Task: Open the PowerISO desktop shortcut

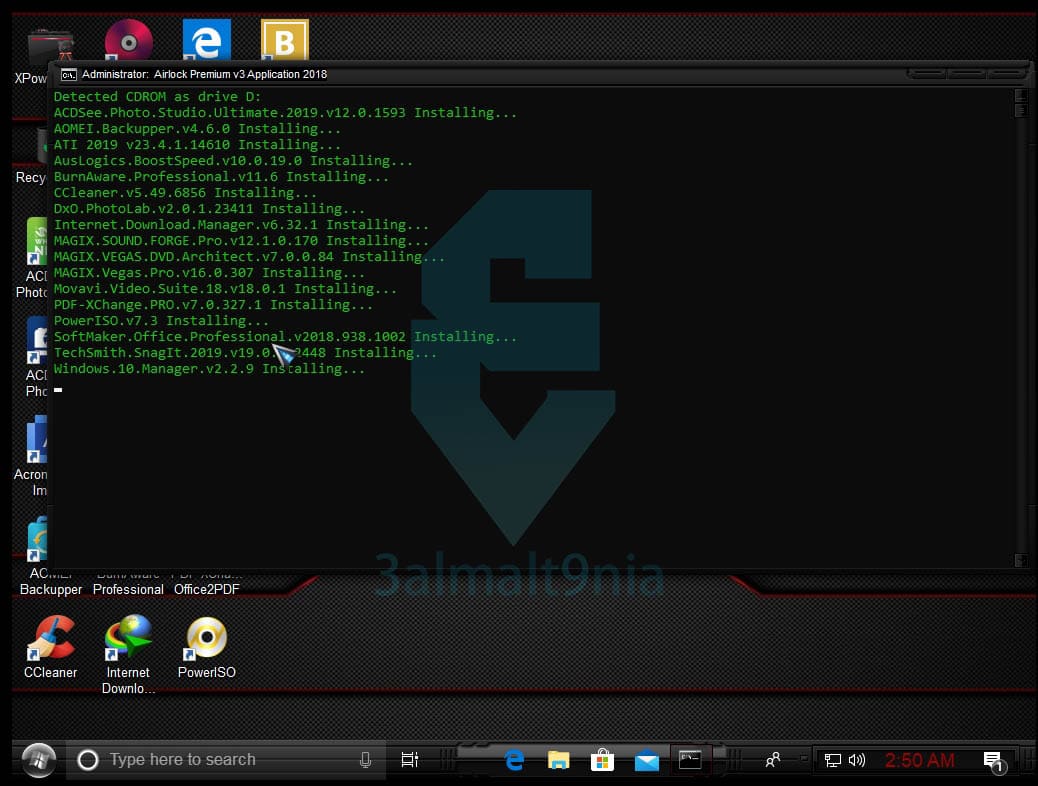Action: point(207,647)
